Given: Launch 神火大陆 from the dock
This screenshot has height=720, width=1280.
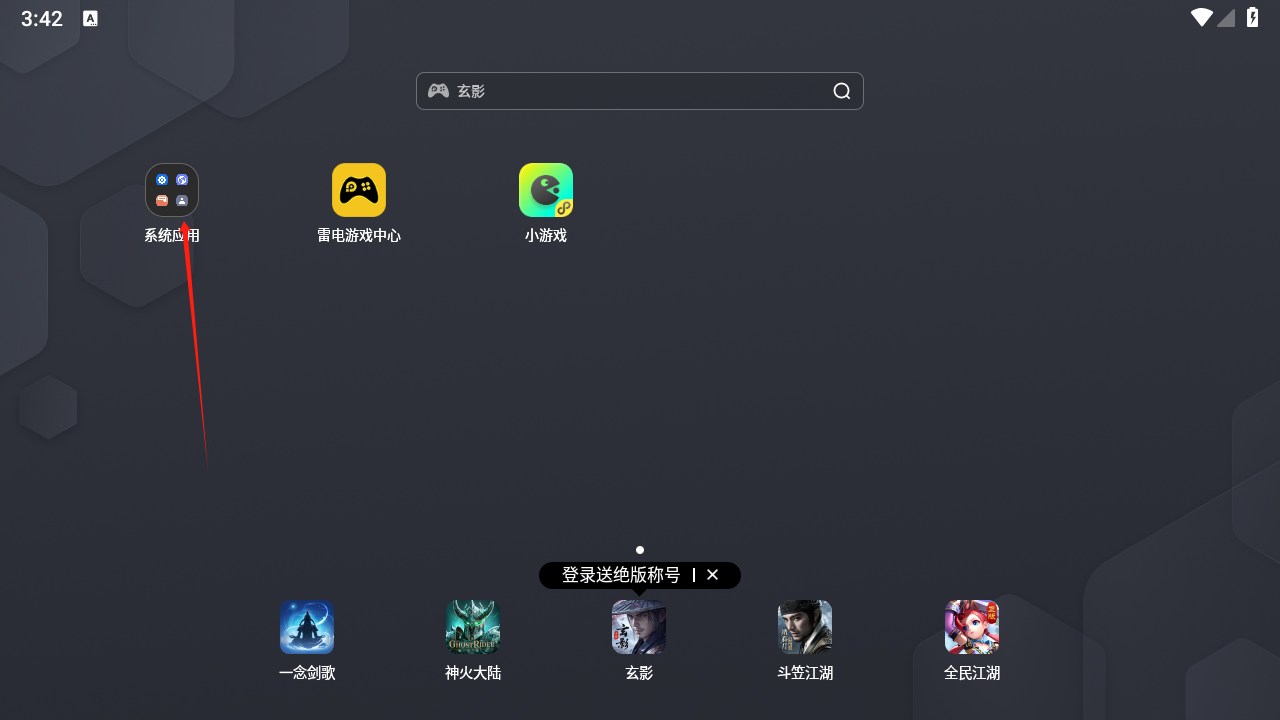Looking at the screenshot, I should point(473,627).
